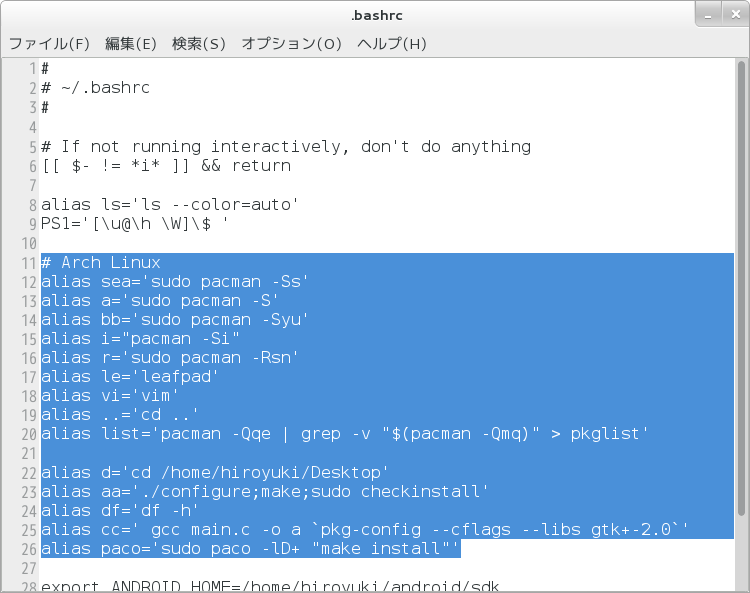This screenshot has width=750, height=593.
Task: Click the alias ls='ls --color=auto' line
Action: pyautogui.click(x=170, y=205)
